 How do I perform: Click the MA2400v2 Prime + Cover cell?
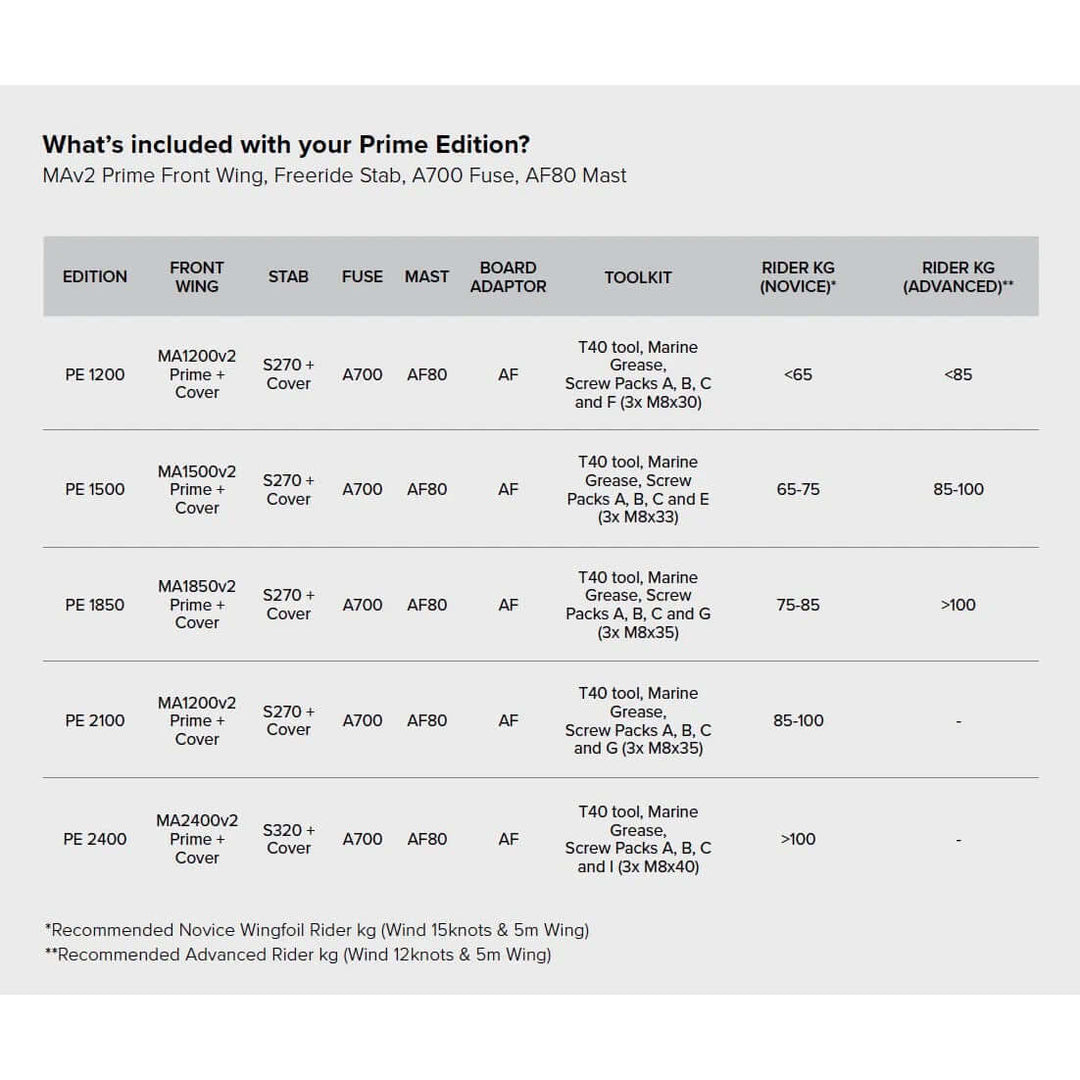(x=197, y=839)
